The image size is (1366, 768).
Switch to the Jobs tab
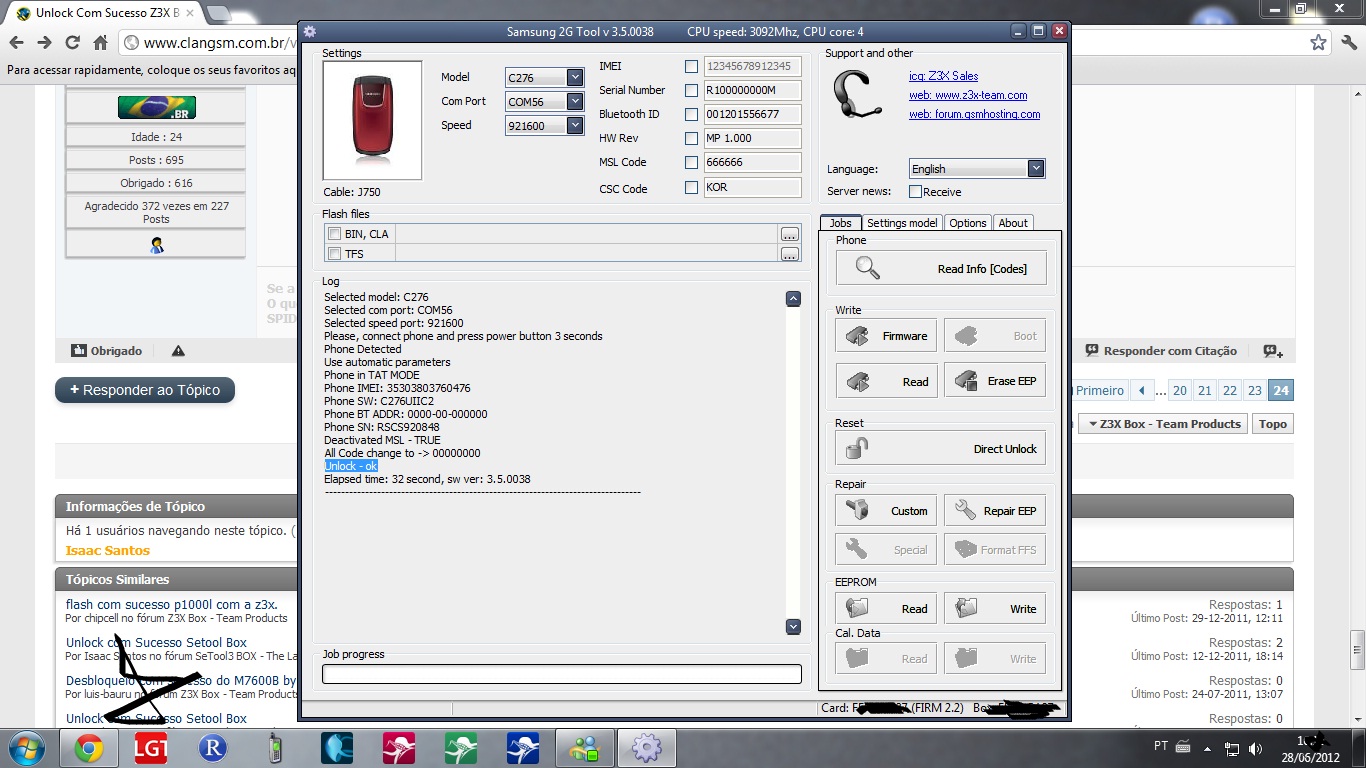click(840, 223)
